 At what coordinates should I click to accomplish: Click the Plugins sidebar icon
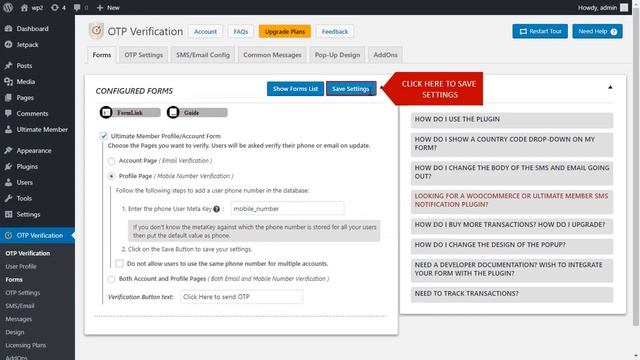point(8,166)
